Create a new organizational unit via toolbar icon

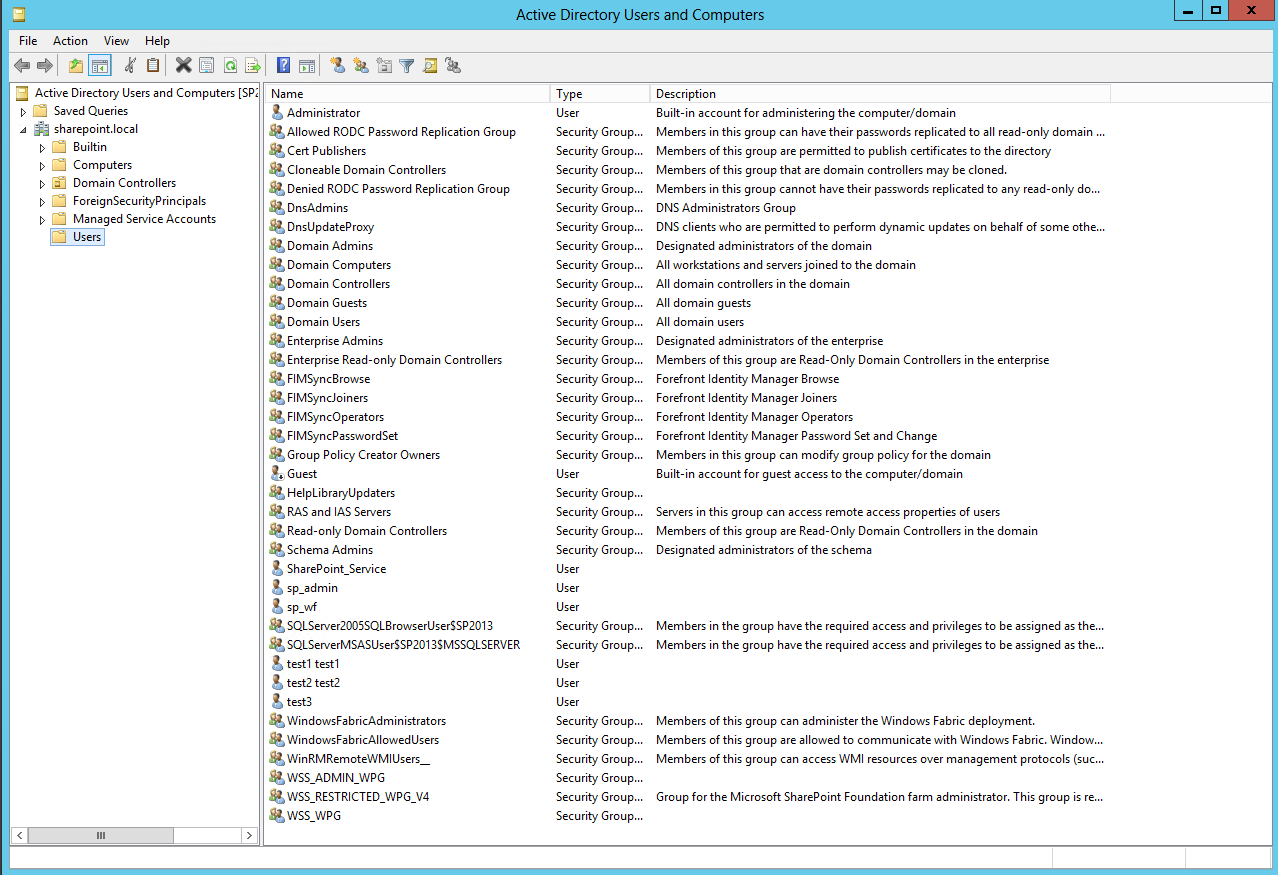pos(385,66)
